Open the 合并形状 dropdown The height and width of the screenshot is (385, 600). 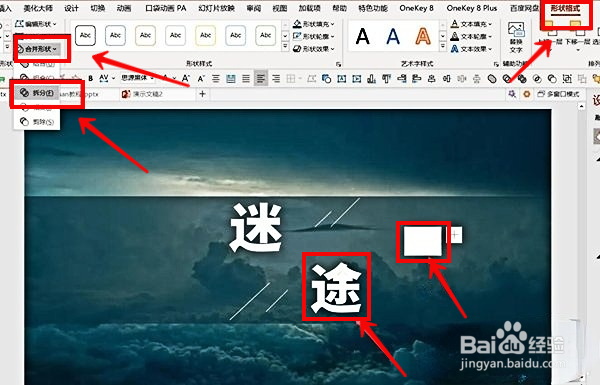[38, 49]
